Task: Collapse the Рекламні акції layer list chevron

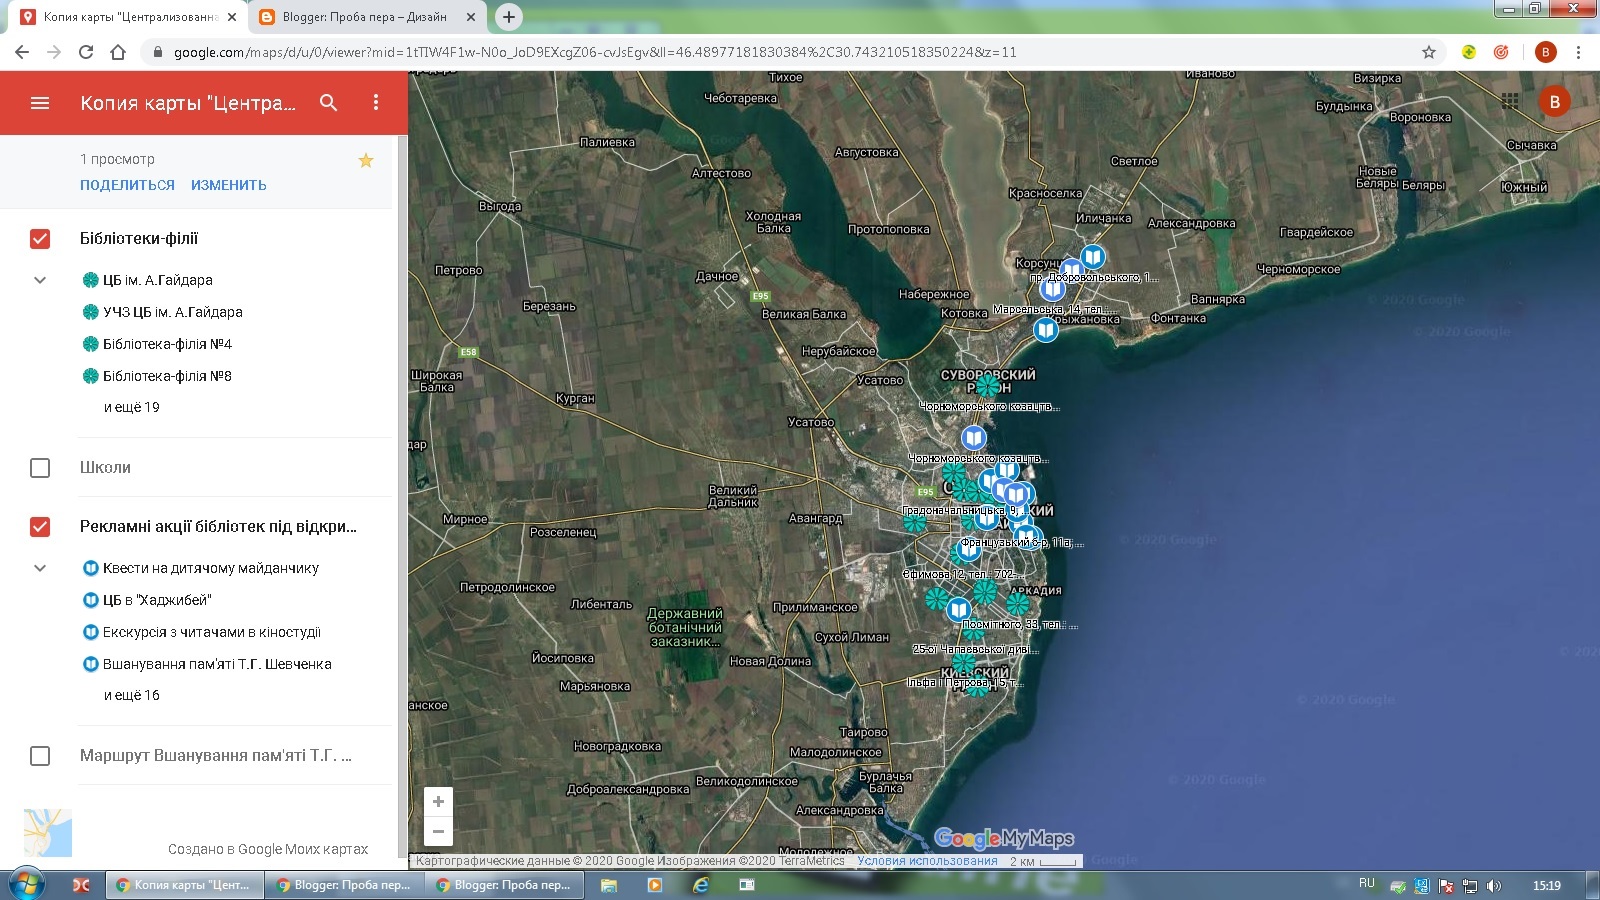Action: click(x=40, y=568)
